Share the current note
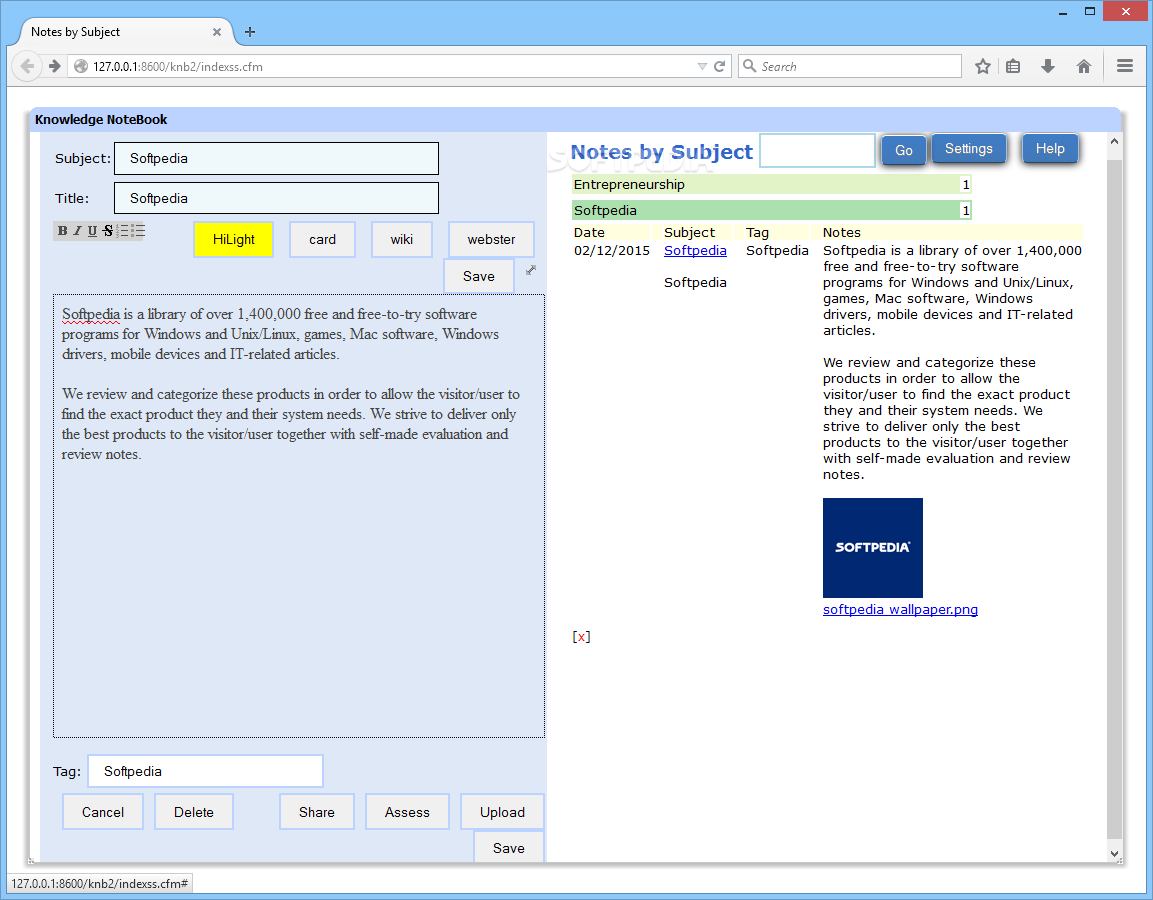This screenshot has width=1153, height=900. point(317,812)
